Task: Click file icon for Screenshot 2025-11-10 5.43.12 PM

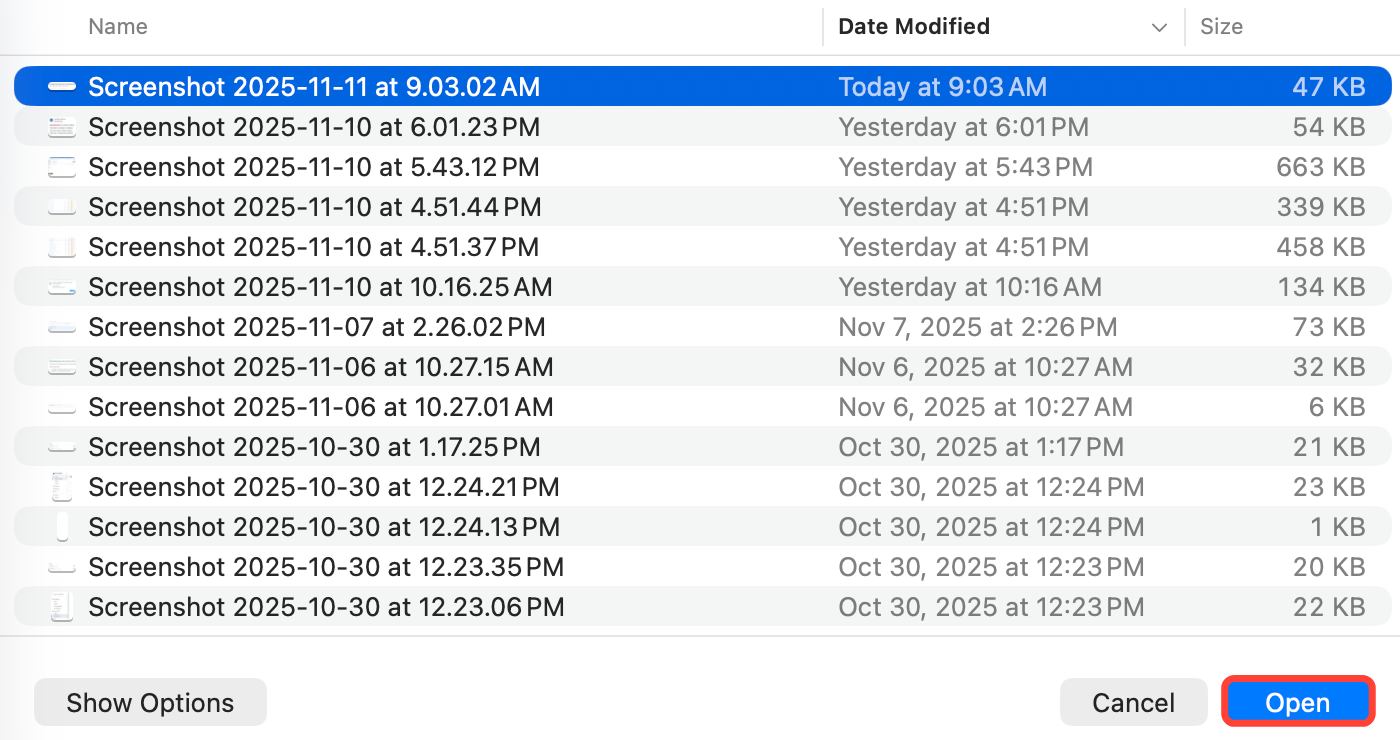Action: pyautogui.click(x=62, y=167)
